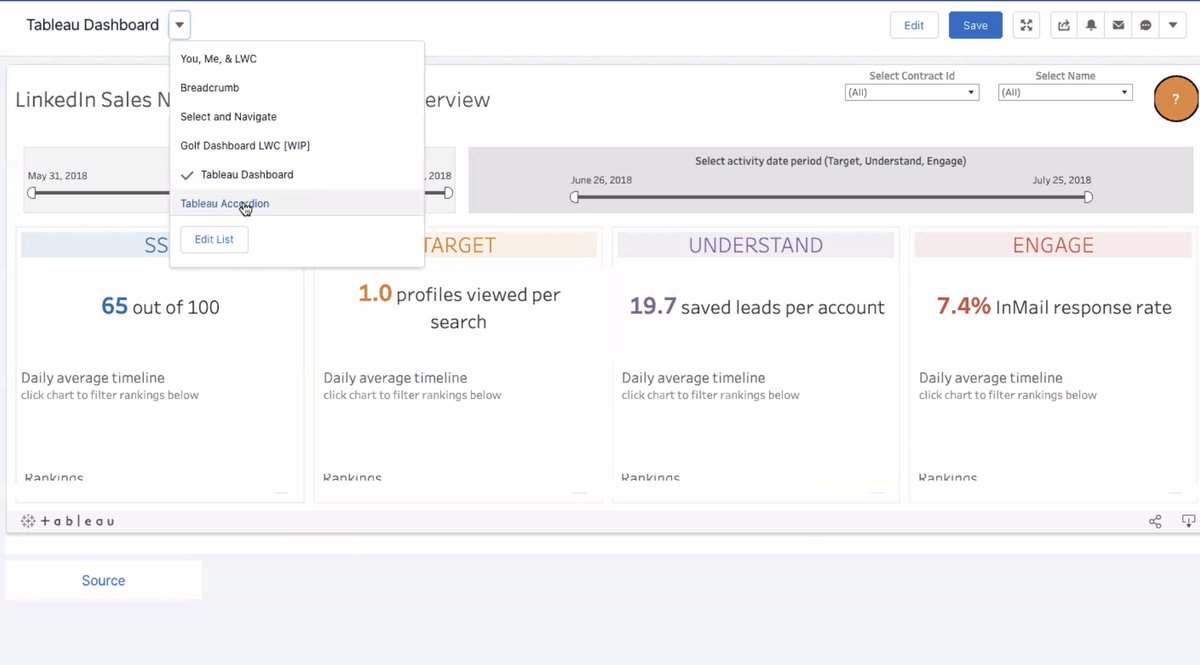Image resolution: width=1200 pixels, height=665 pixels.
Task: Select Tableau Accordion from the list
Action: tap(297, 204)
